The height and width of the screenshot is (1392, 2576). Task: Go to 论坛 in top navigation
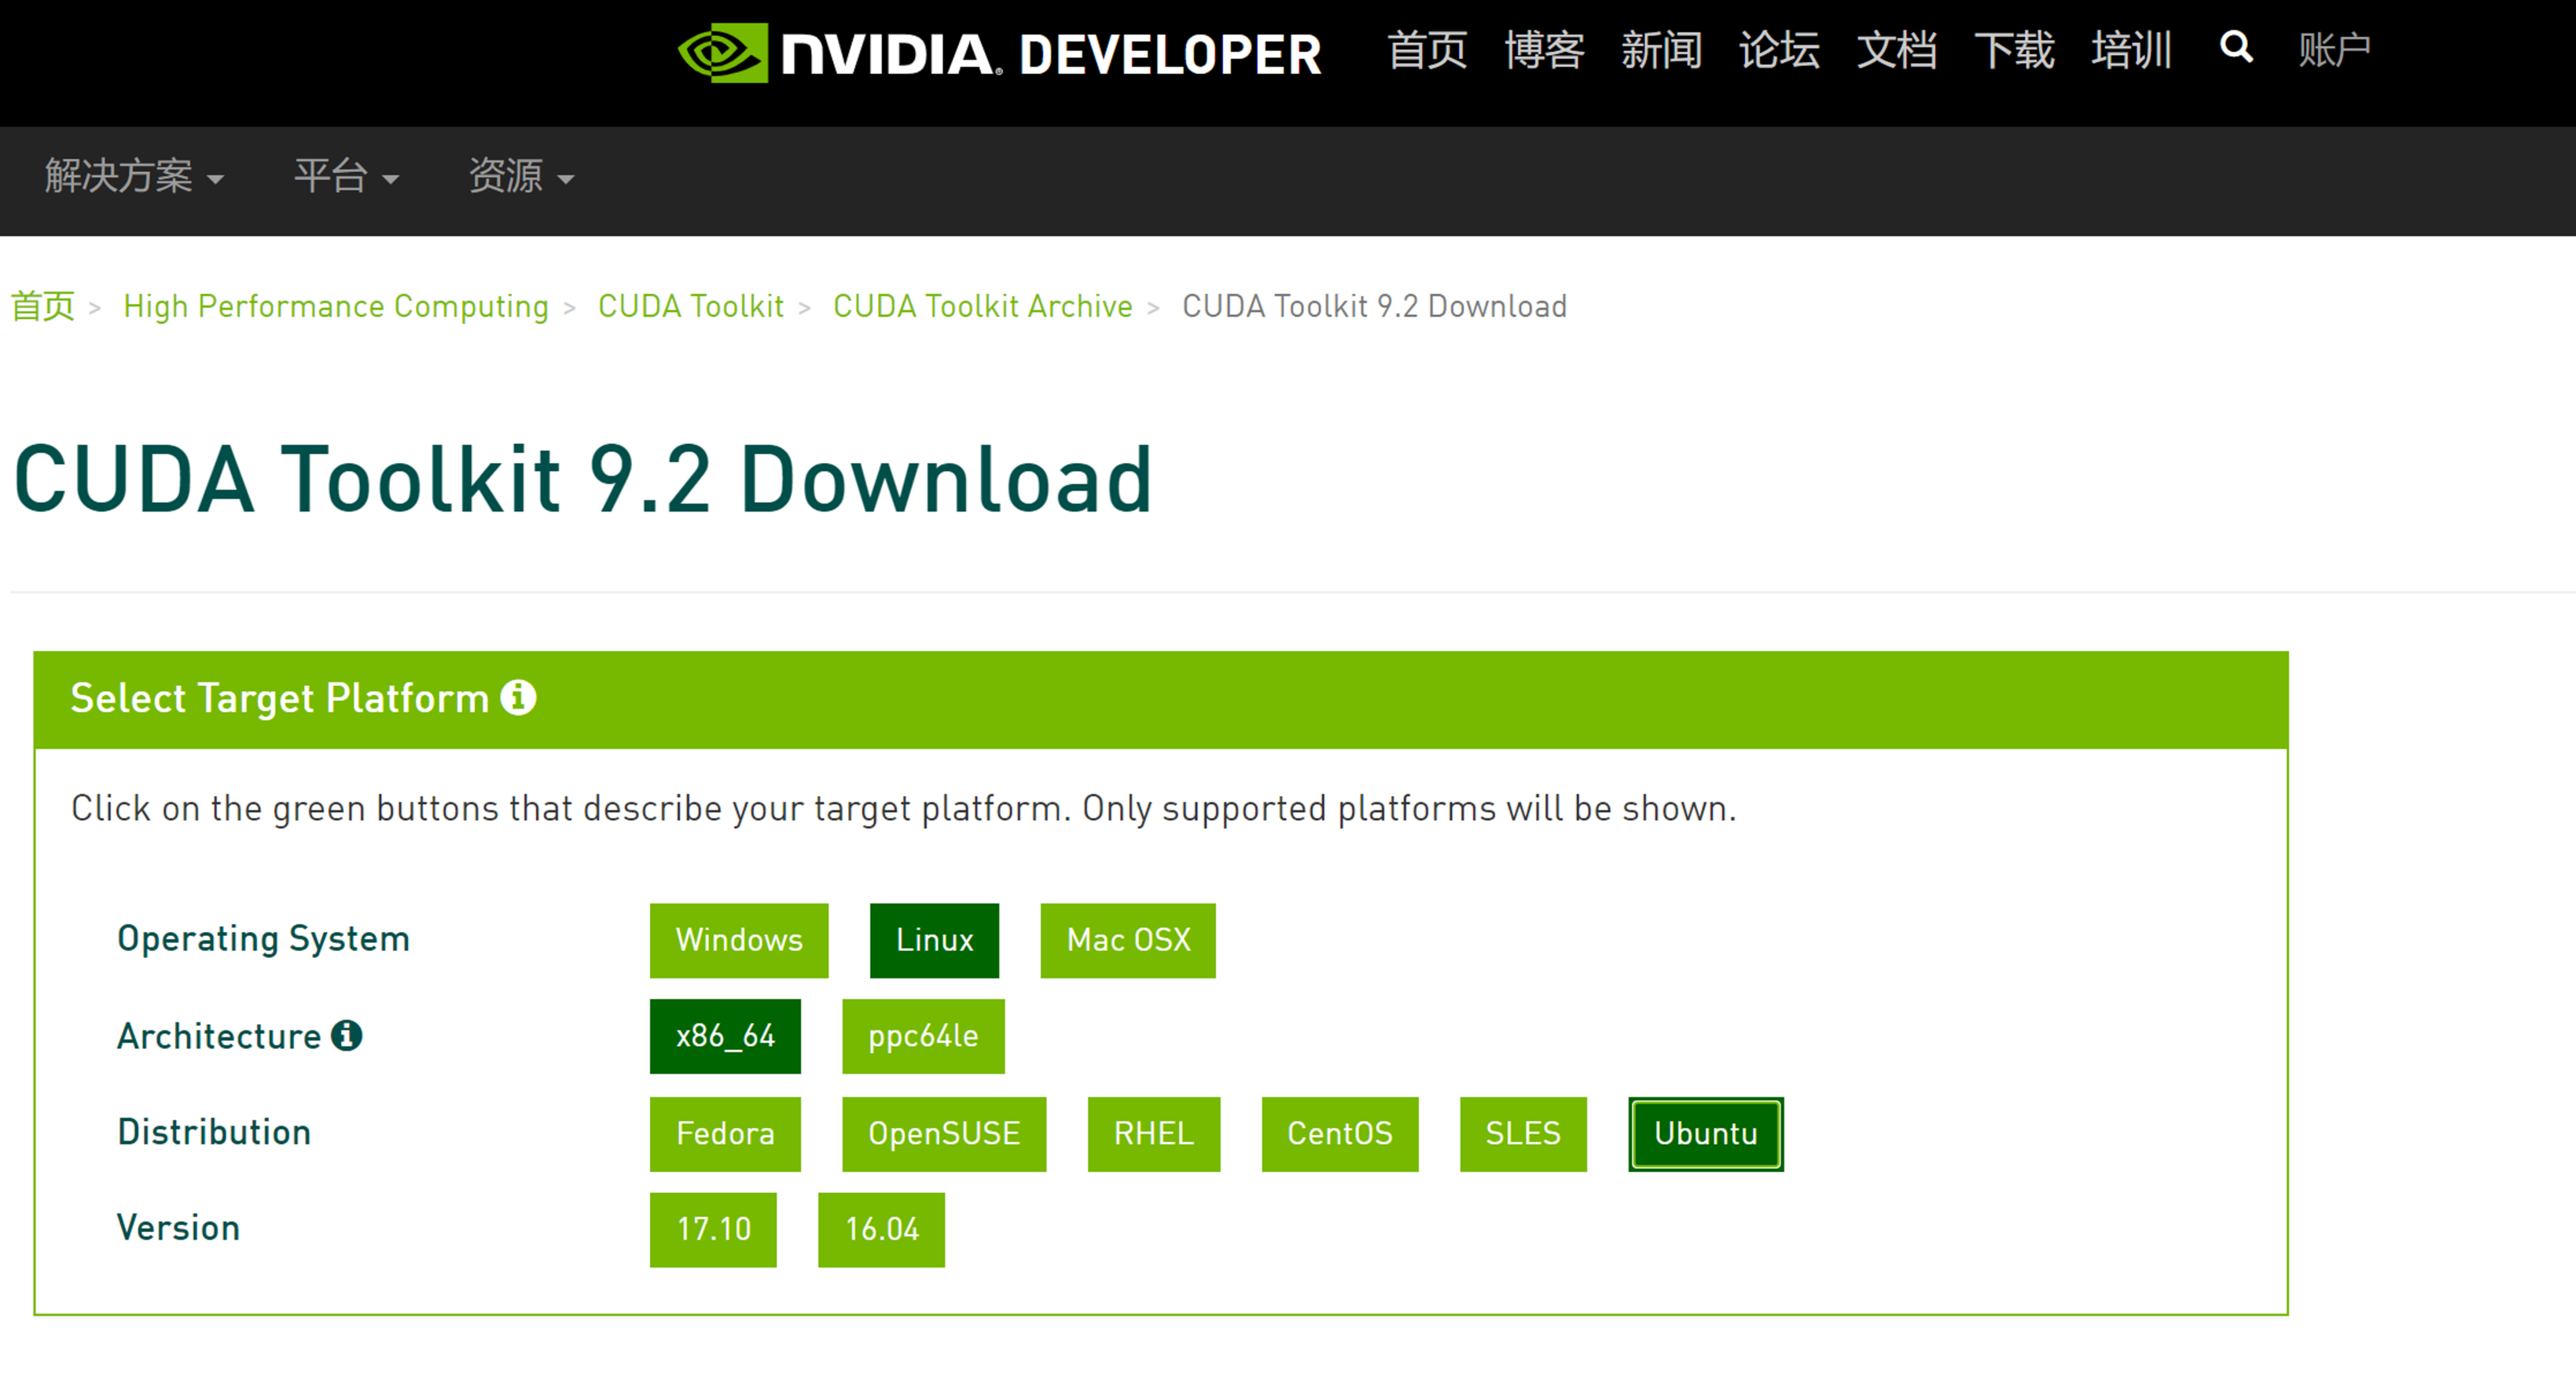point(1778,50)
